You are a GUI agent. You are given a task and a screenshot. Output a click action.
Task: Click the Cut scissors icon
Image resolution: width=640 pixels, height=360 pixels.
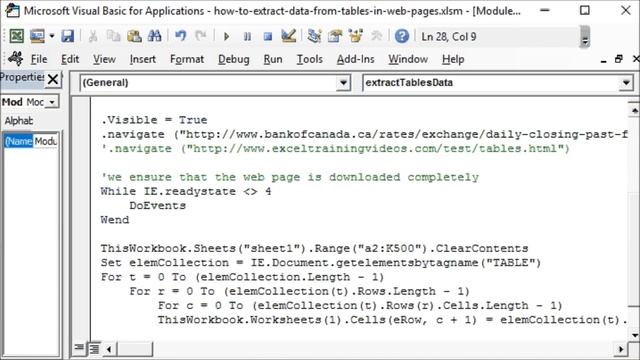(93, 36)
